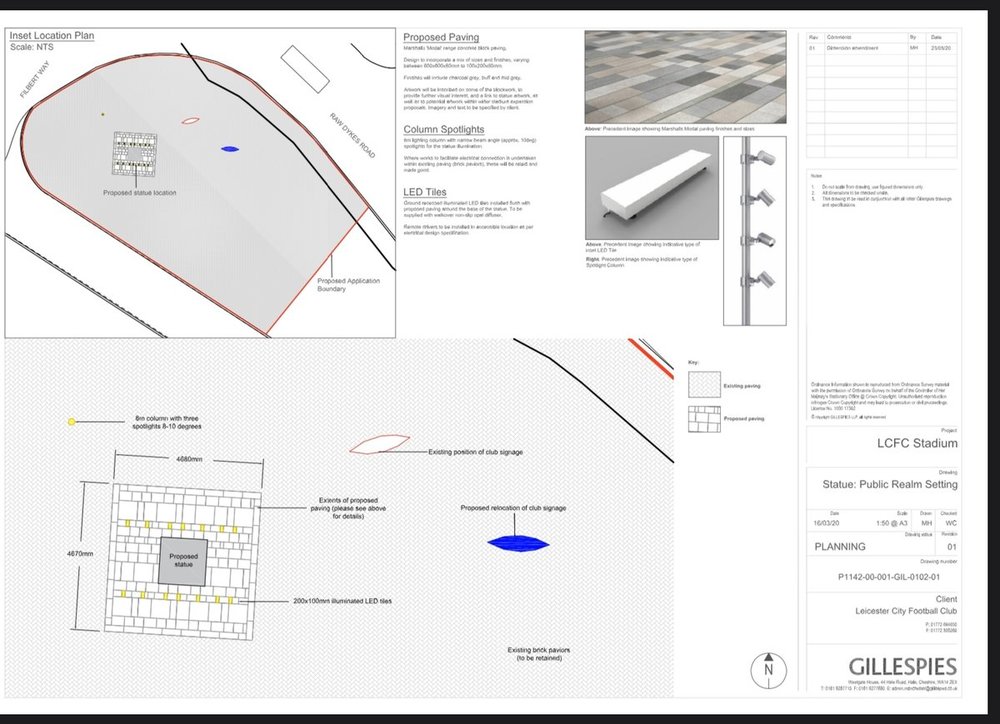Click the north arrow compass symbol
This screenshot has width=1000, height=724.
[x=768, y=670]
